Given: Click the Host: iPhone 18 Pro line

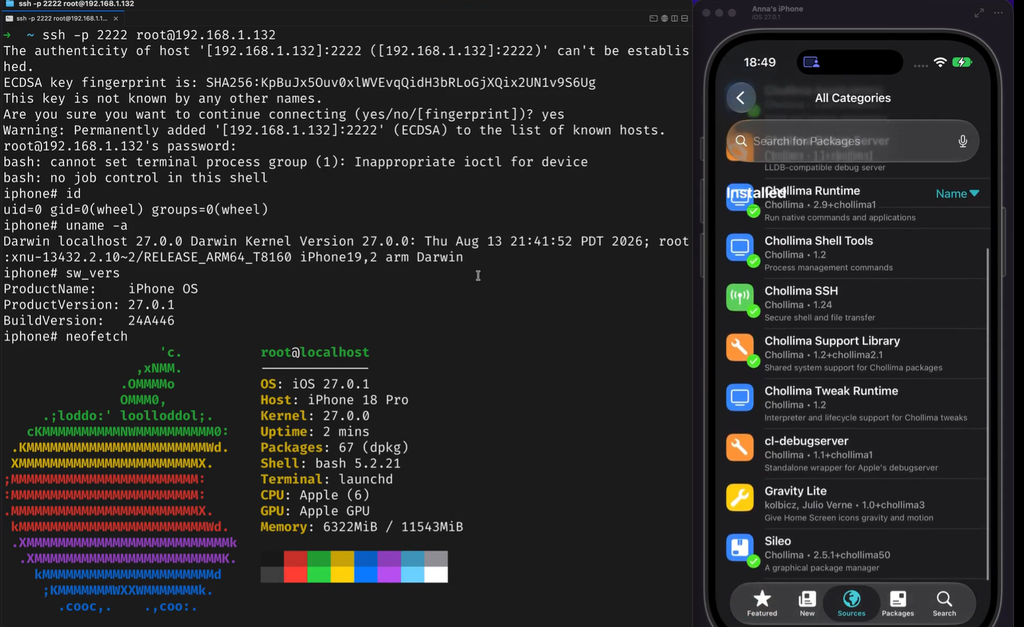Looking at the screenshot, I should click(x=334, y=400).
